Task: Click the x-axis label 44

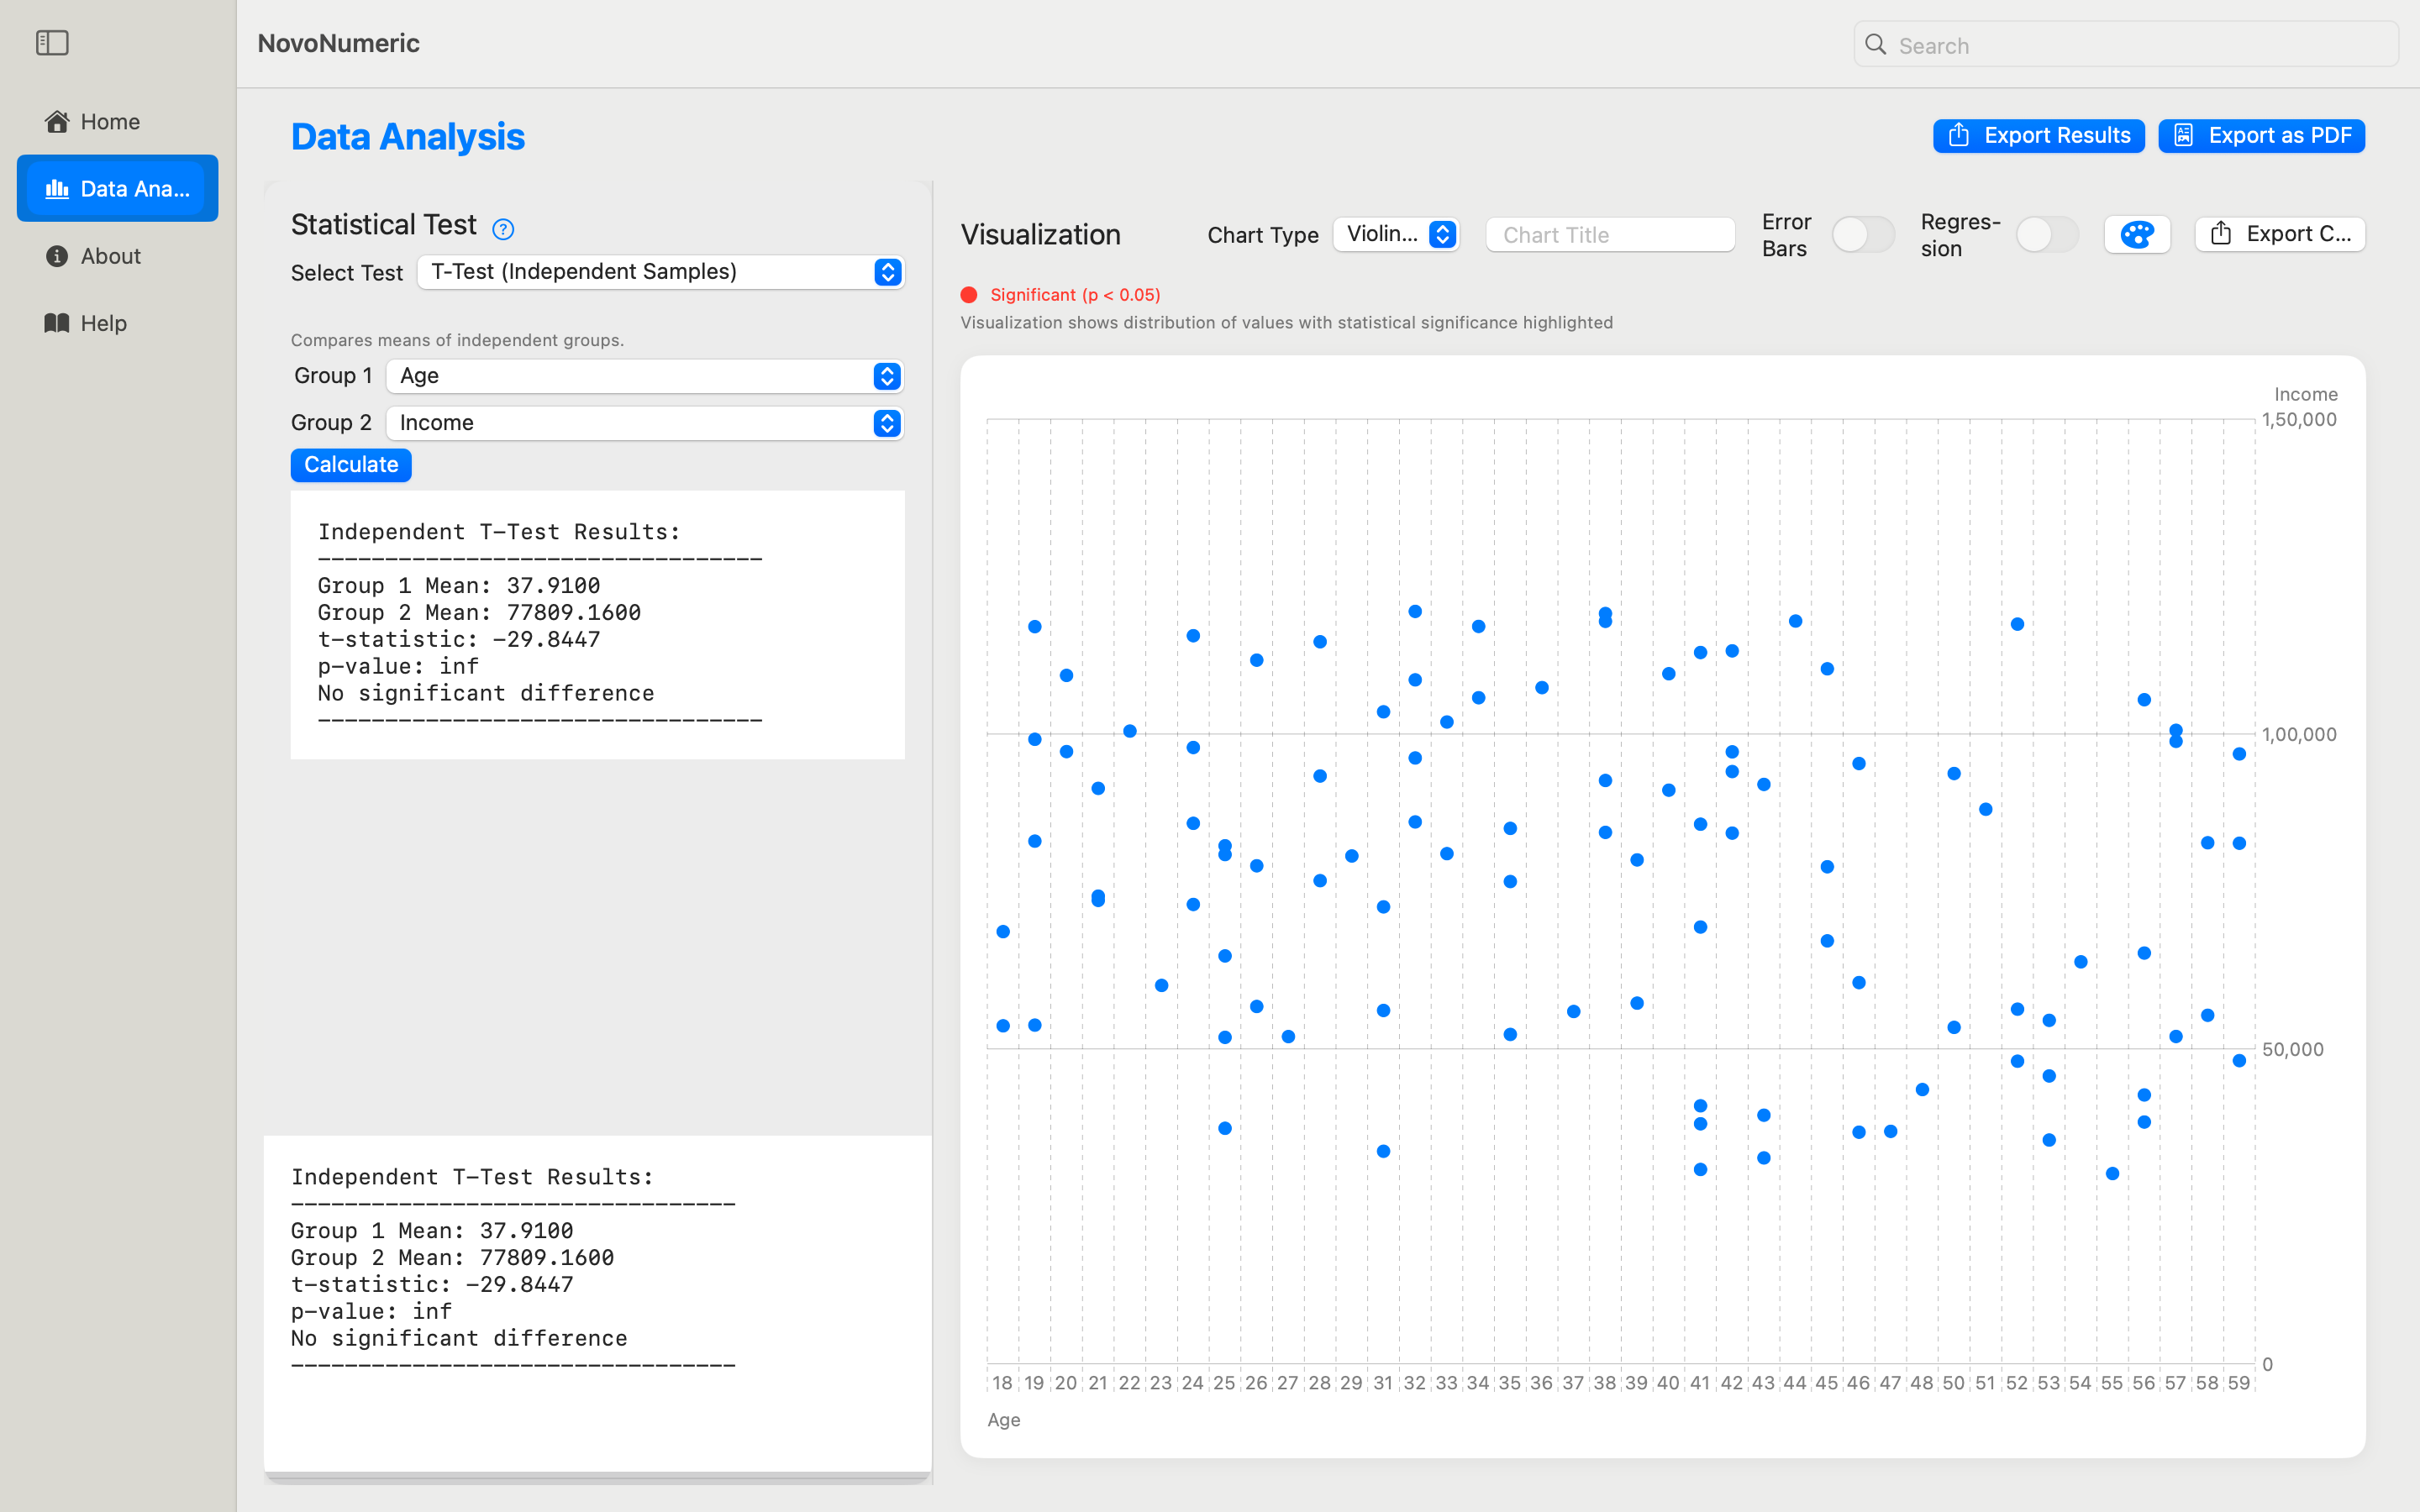Action: point(1795,1383)
